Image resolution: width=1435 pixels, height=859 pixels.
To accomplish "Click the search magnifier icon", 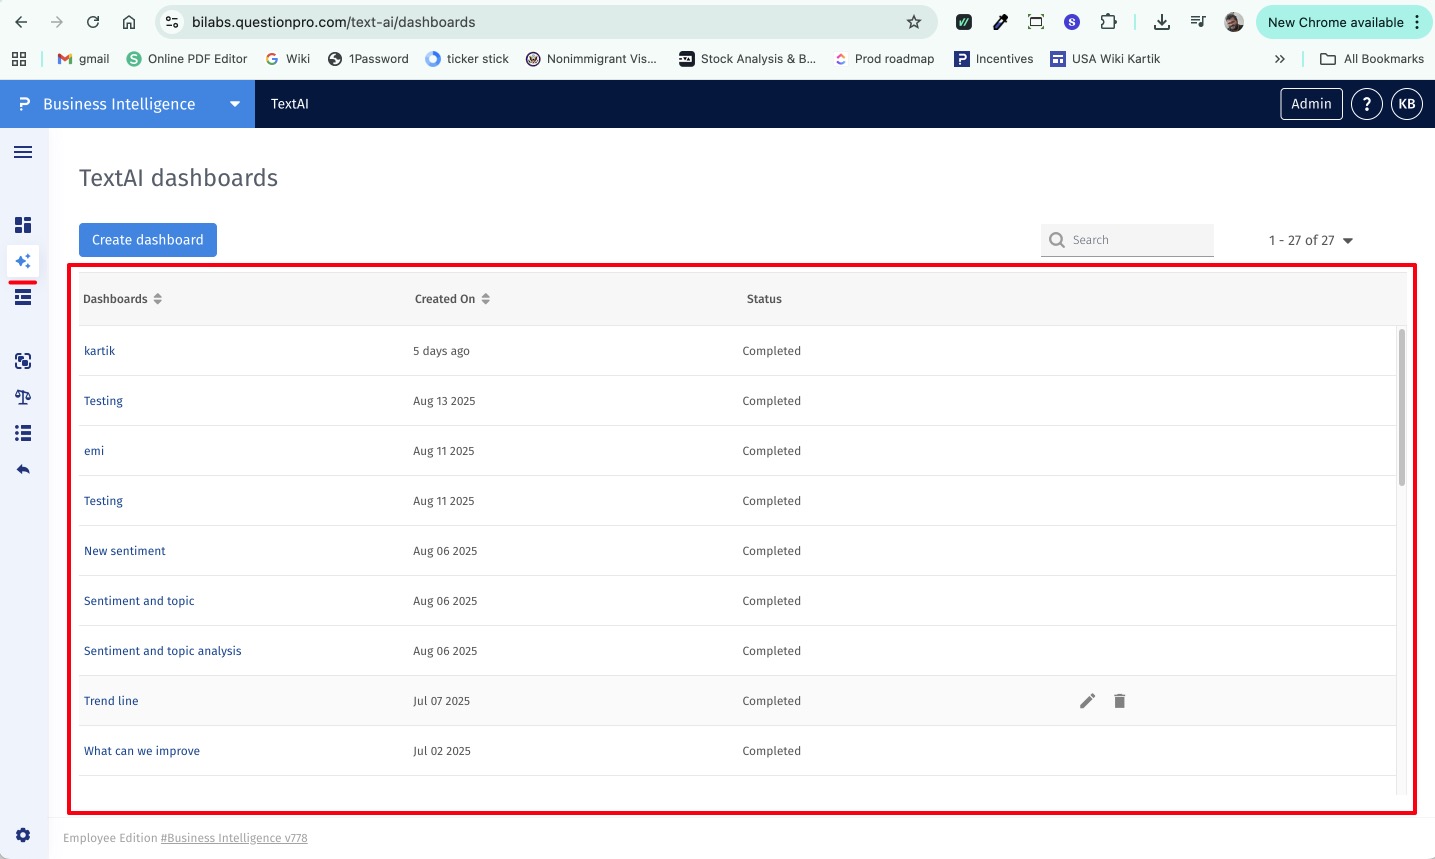I will tap(1057, 240).
